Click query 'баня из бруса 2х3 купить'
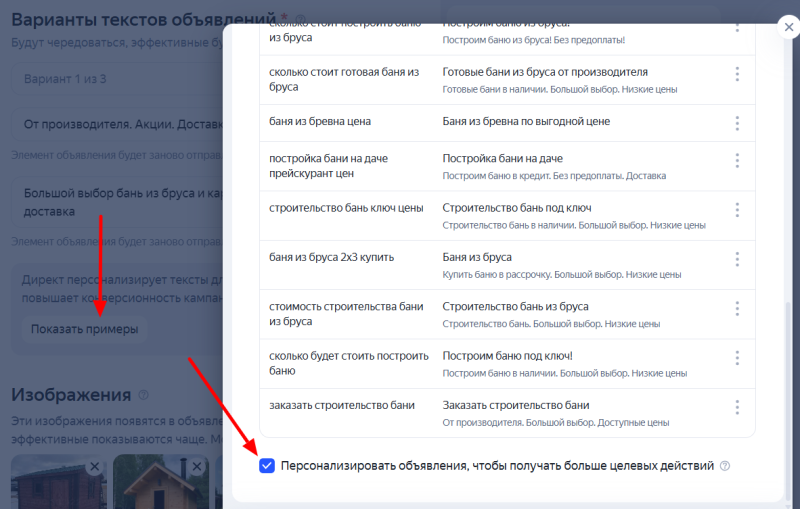This screenshot has height=509, width=800. pos(331,258)
